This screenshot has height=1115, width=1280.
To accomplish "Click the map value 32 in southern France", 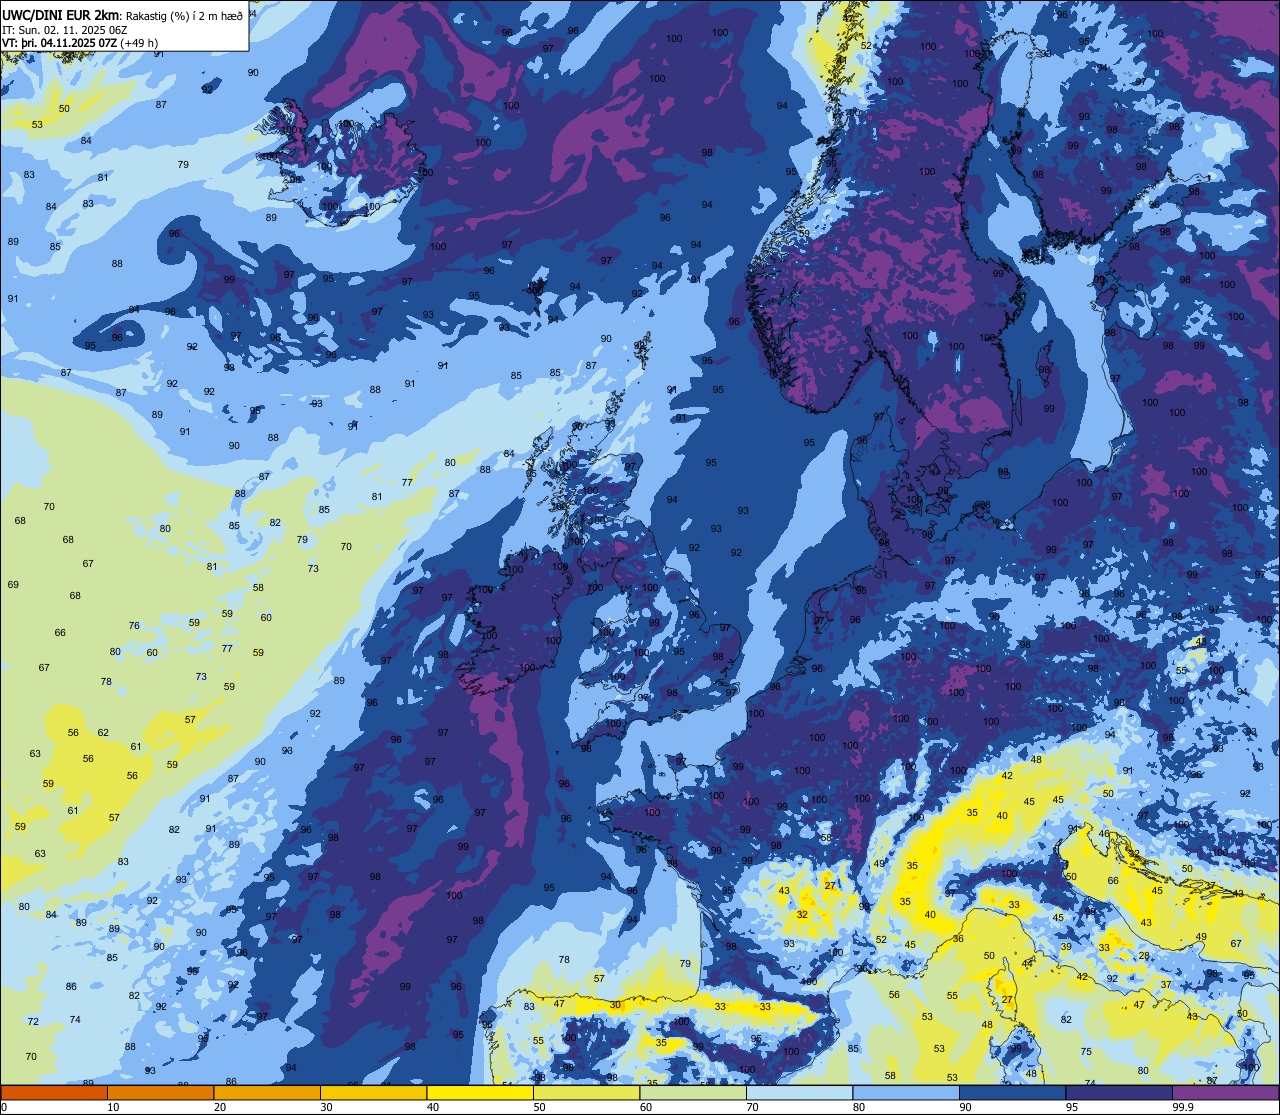I will coord(802,915).
